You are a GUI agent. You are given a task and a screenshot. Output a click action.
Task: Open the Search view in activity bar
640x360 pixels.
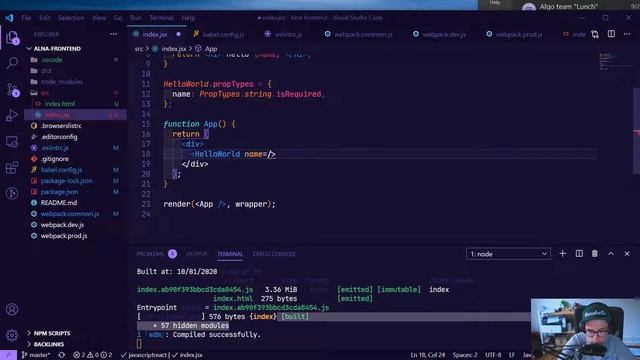click(x=12, y=63)
